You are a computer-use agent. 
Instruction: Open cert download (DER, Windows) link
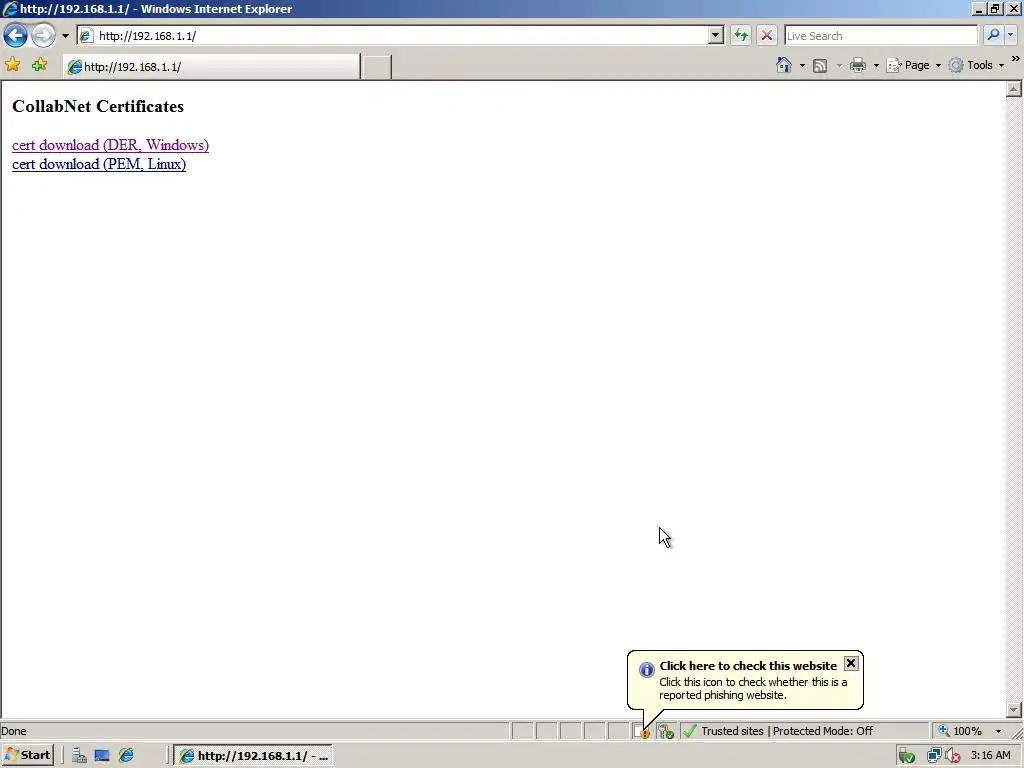(110, 145)
